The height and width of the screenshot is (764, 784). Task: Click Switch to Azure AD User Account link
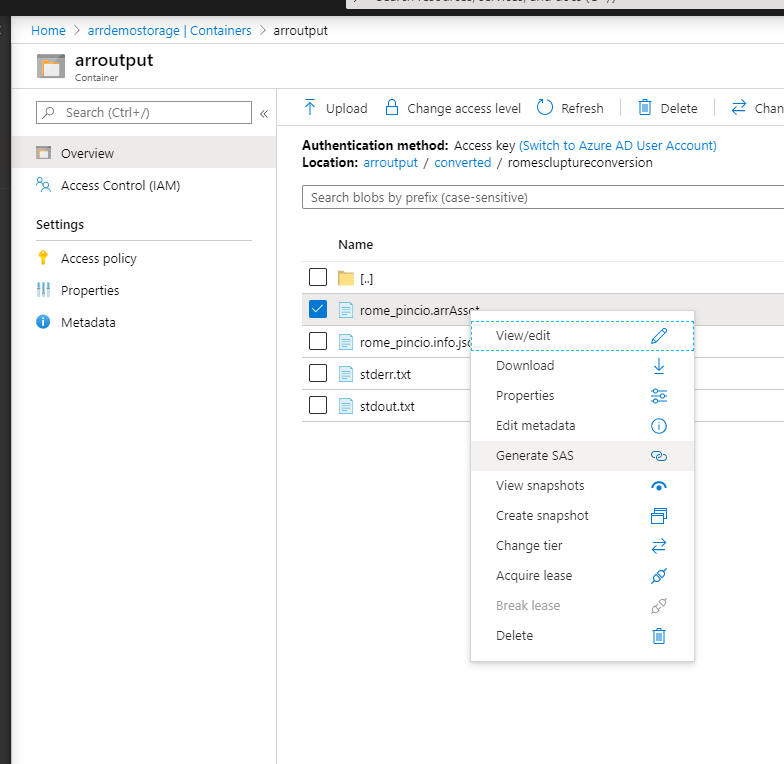click(x=618, y=146)
